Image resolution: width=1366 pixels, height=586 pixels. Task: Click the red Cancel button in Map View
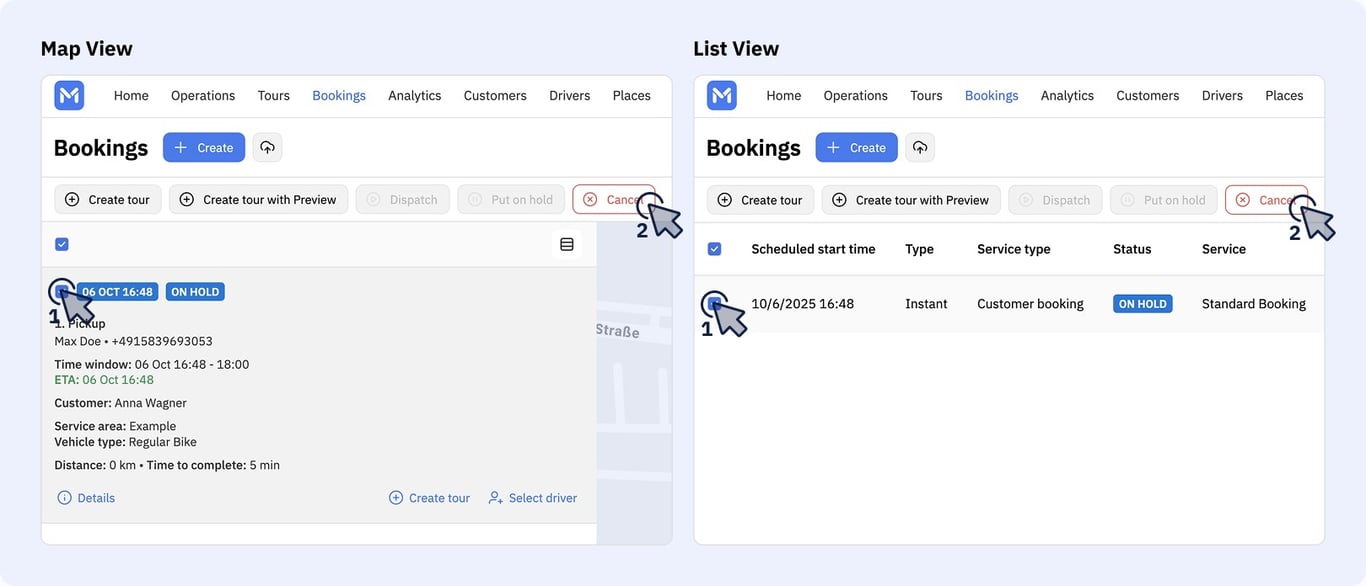pyautogui.click(x=614, y=199)
